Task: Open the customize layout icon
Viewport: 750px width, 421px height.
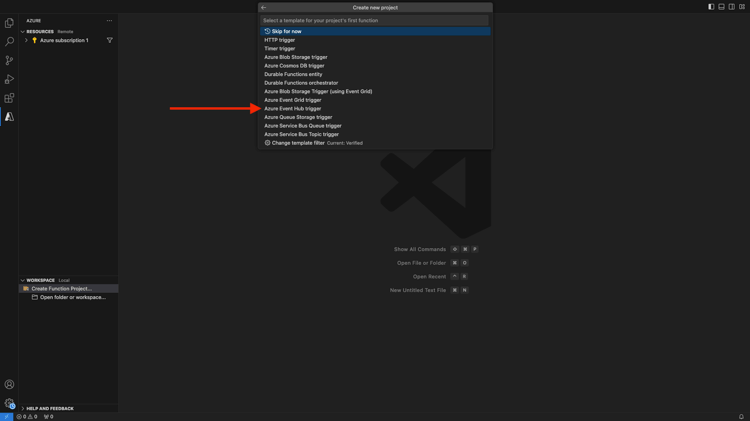Action: click(742, 7)
